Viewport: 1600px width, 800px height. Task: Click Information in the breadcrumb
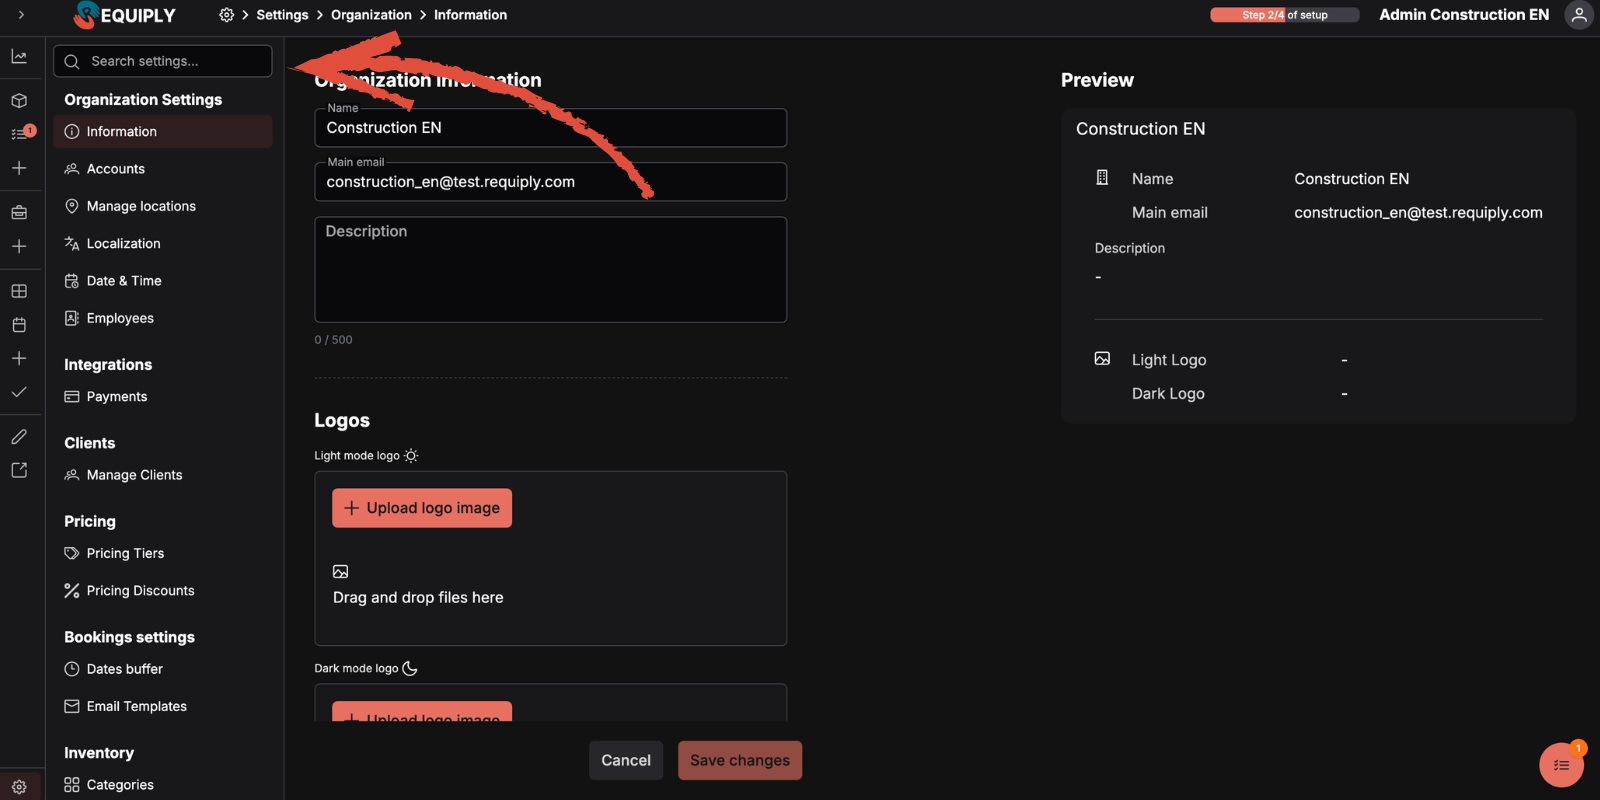pyautogui.click(x=470, y=15)
